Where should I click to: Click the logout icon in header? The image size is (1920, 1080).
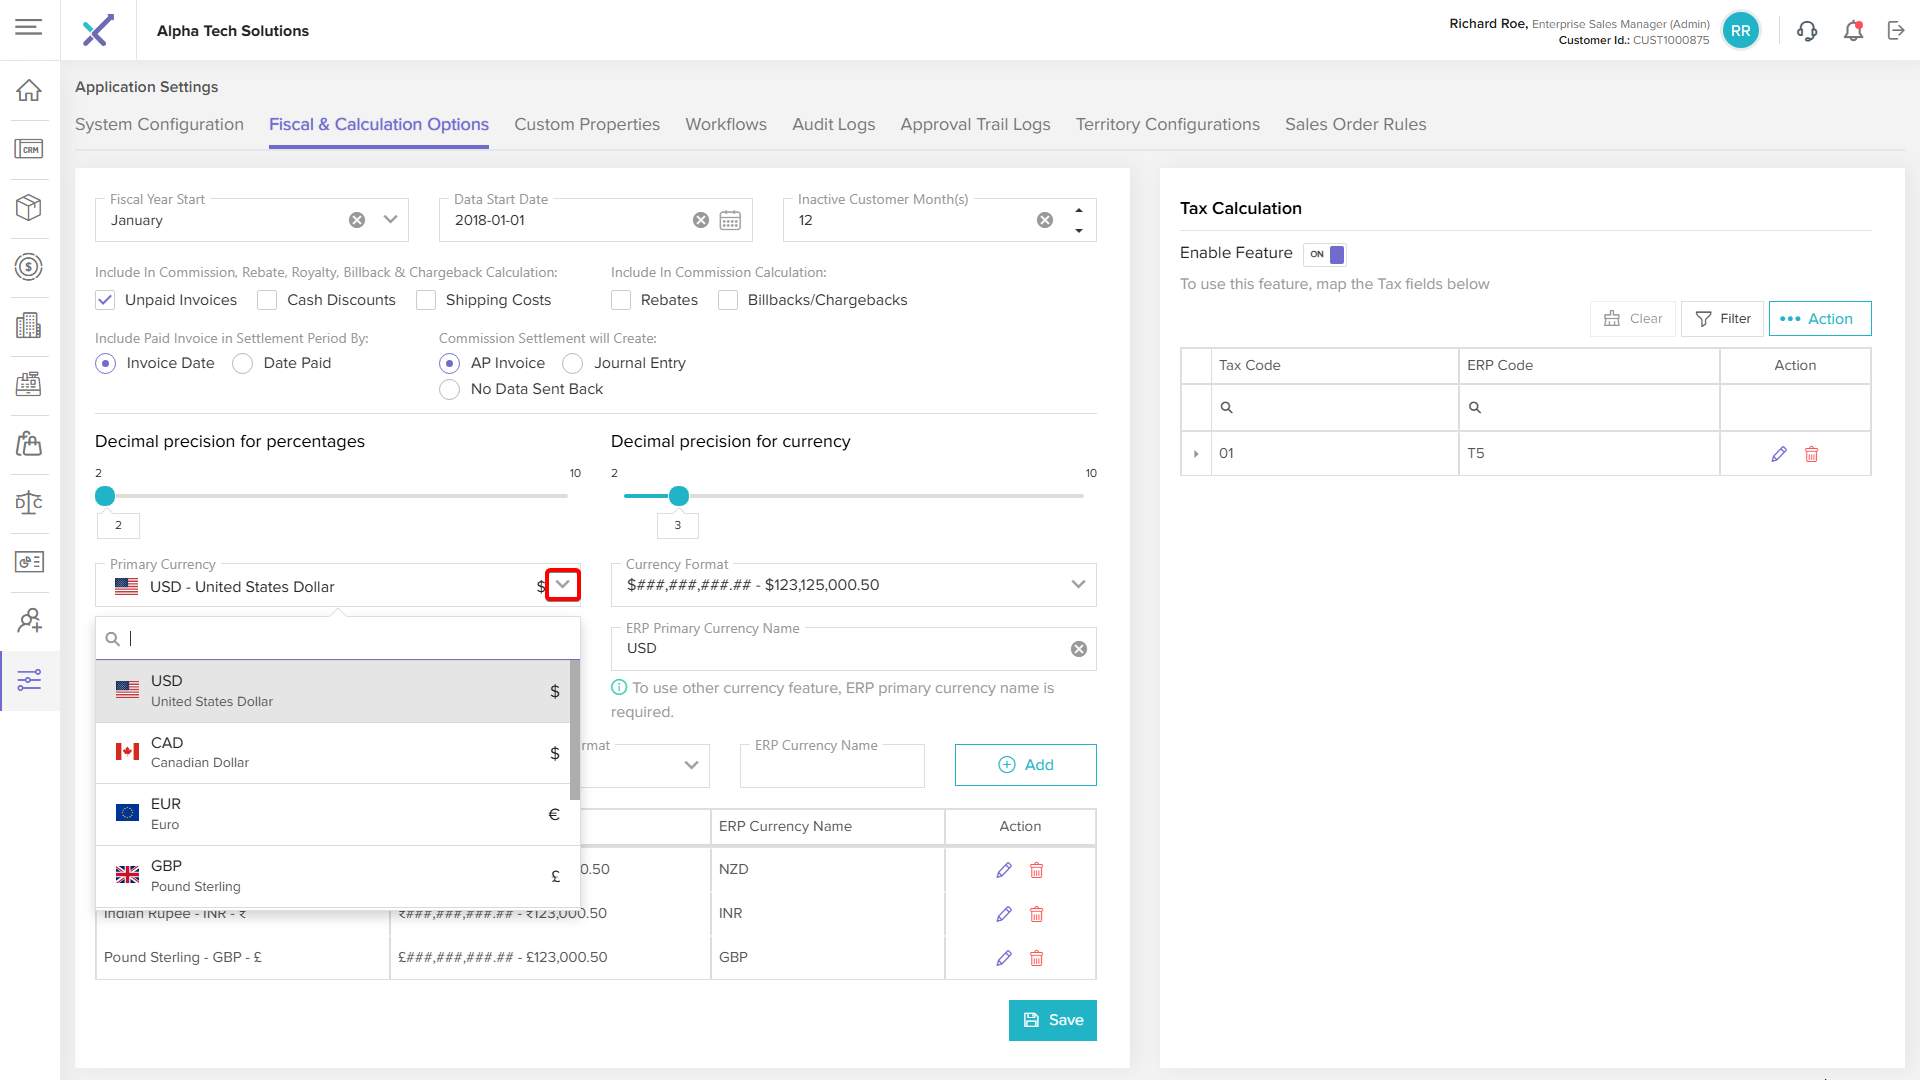(x=1896, y=31)
